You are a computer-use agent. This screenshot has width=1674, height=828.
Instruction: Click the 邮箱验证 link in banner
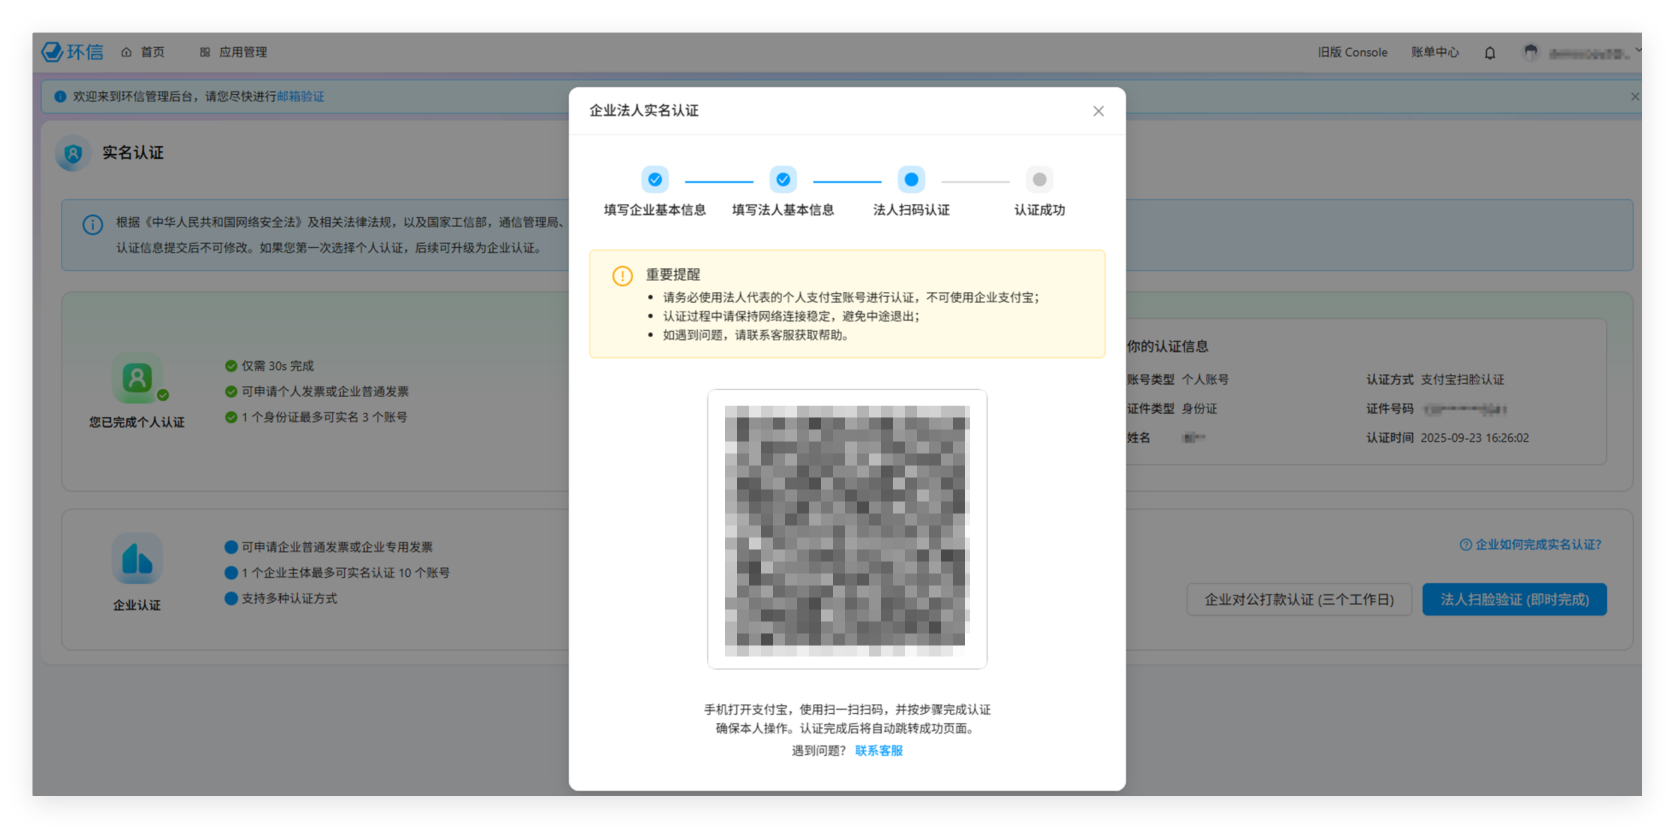tap(301, 97)
